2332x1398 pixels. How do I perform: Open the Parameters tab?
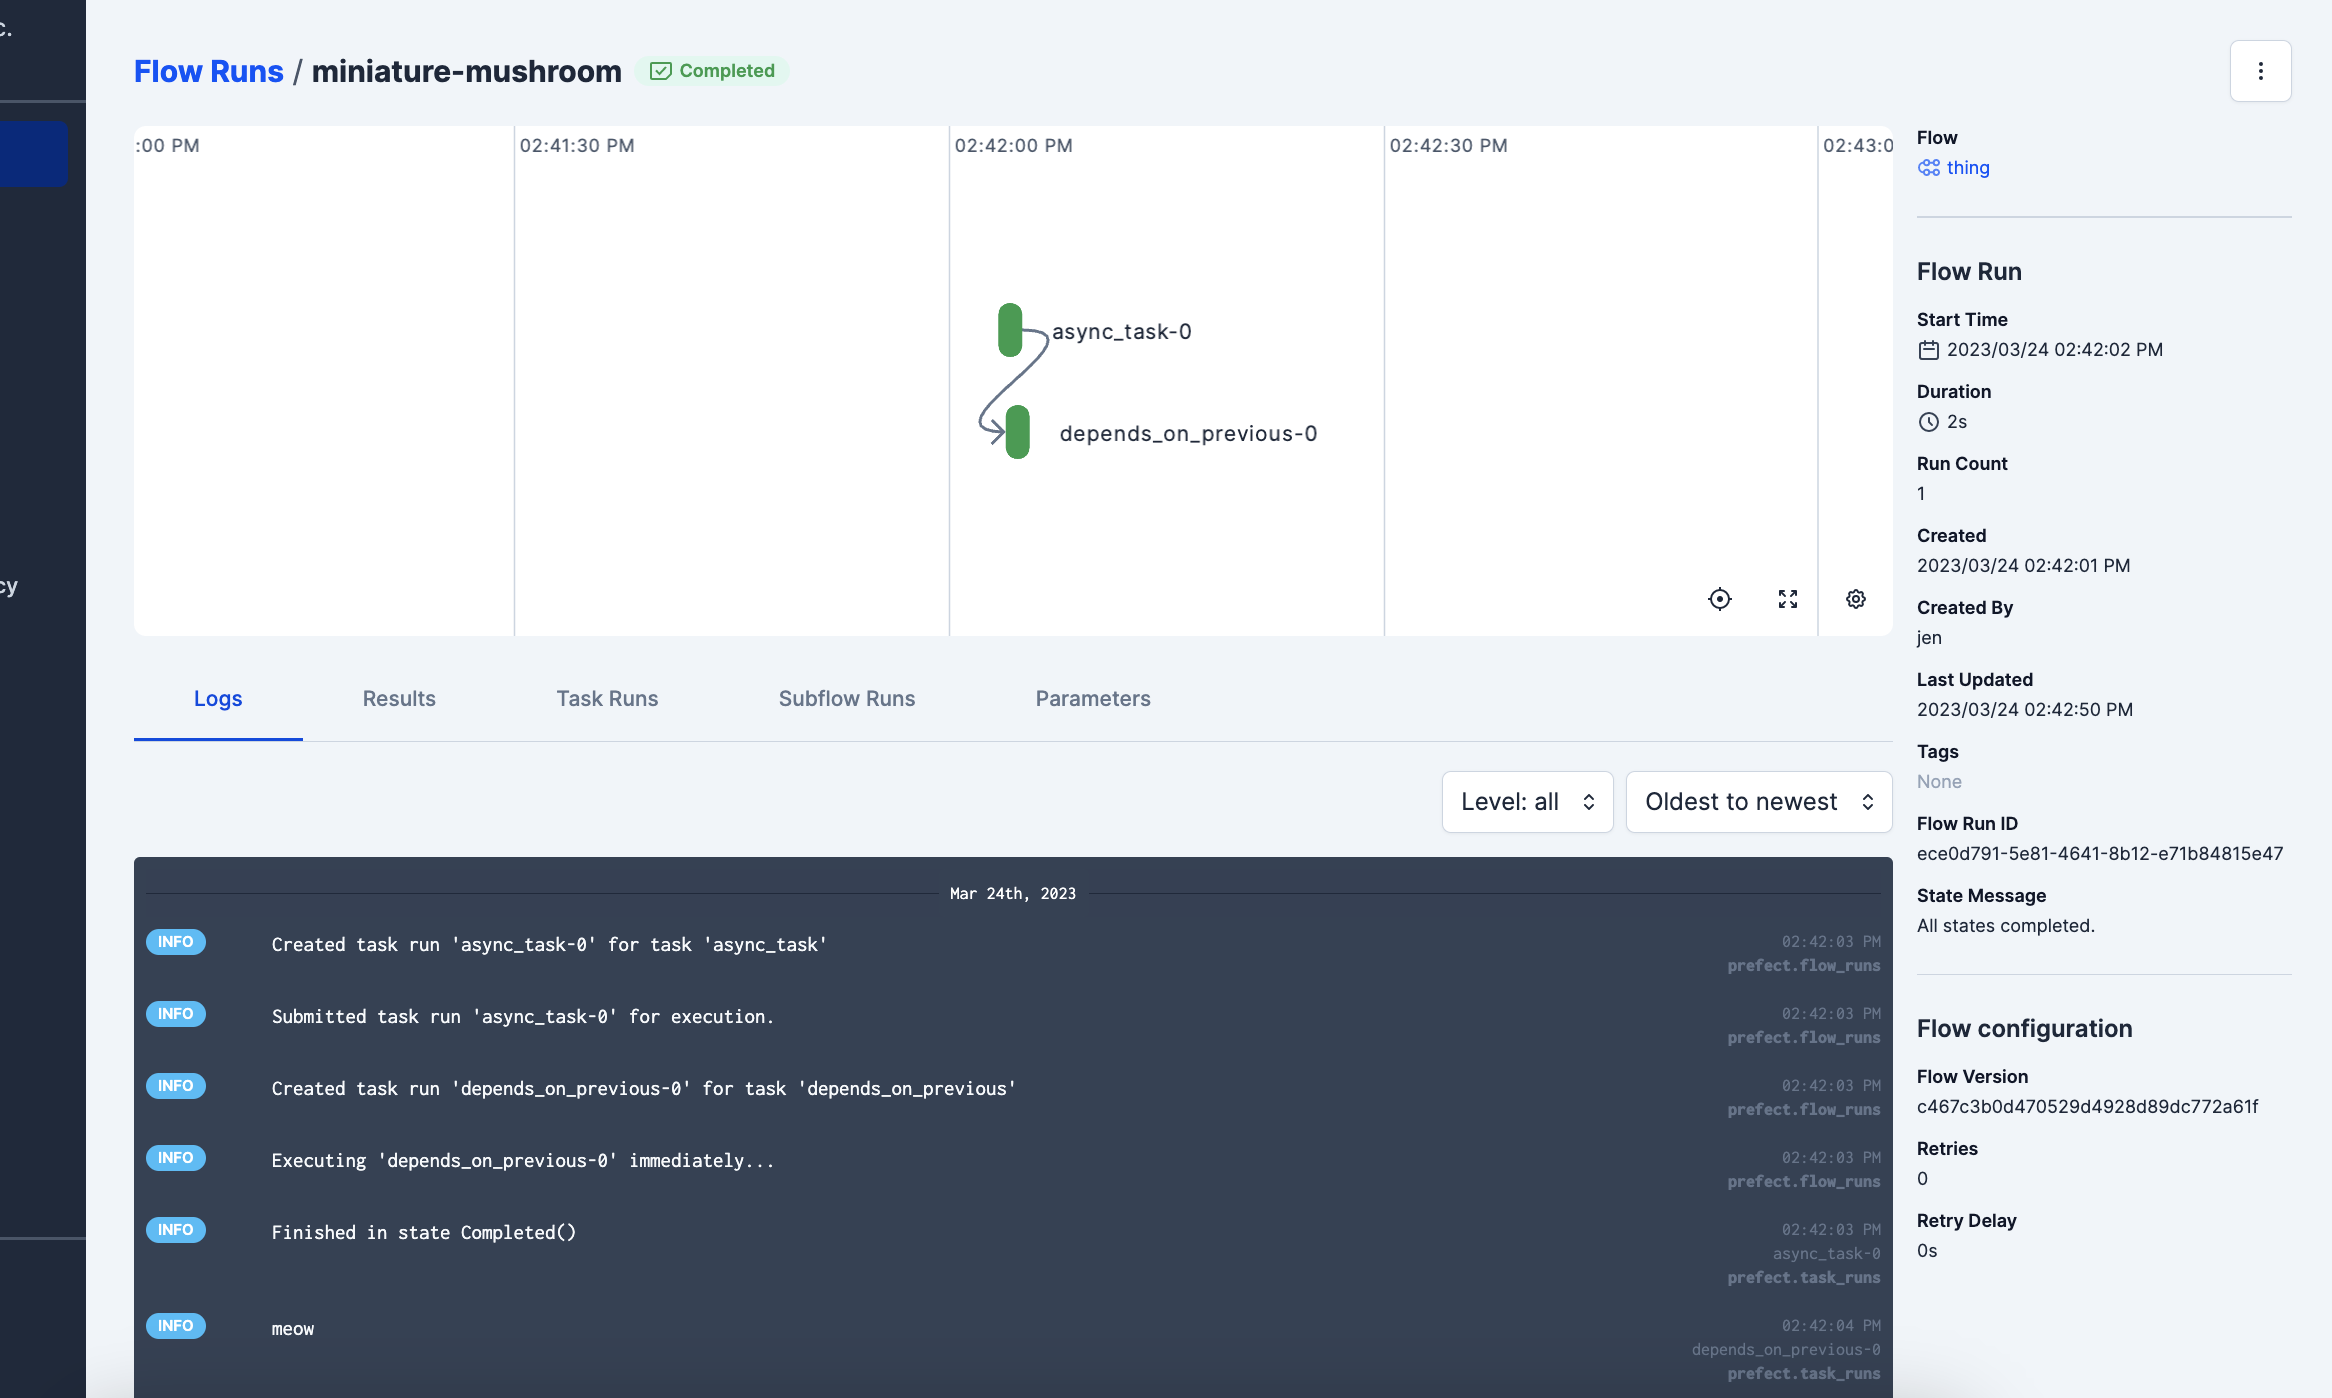coord(1092,699)
